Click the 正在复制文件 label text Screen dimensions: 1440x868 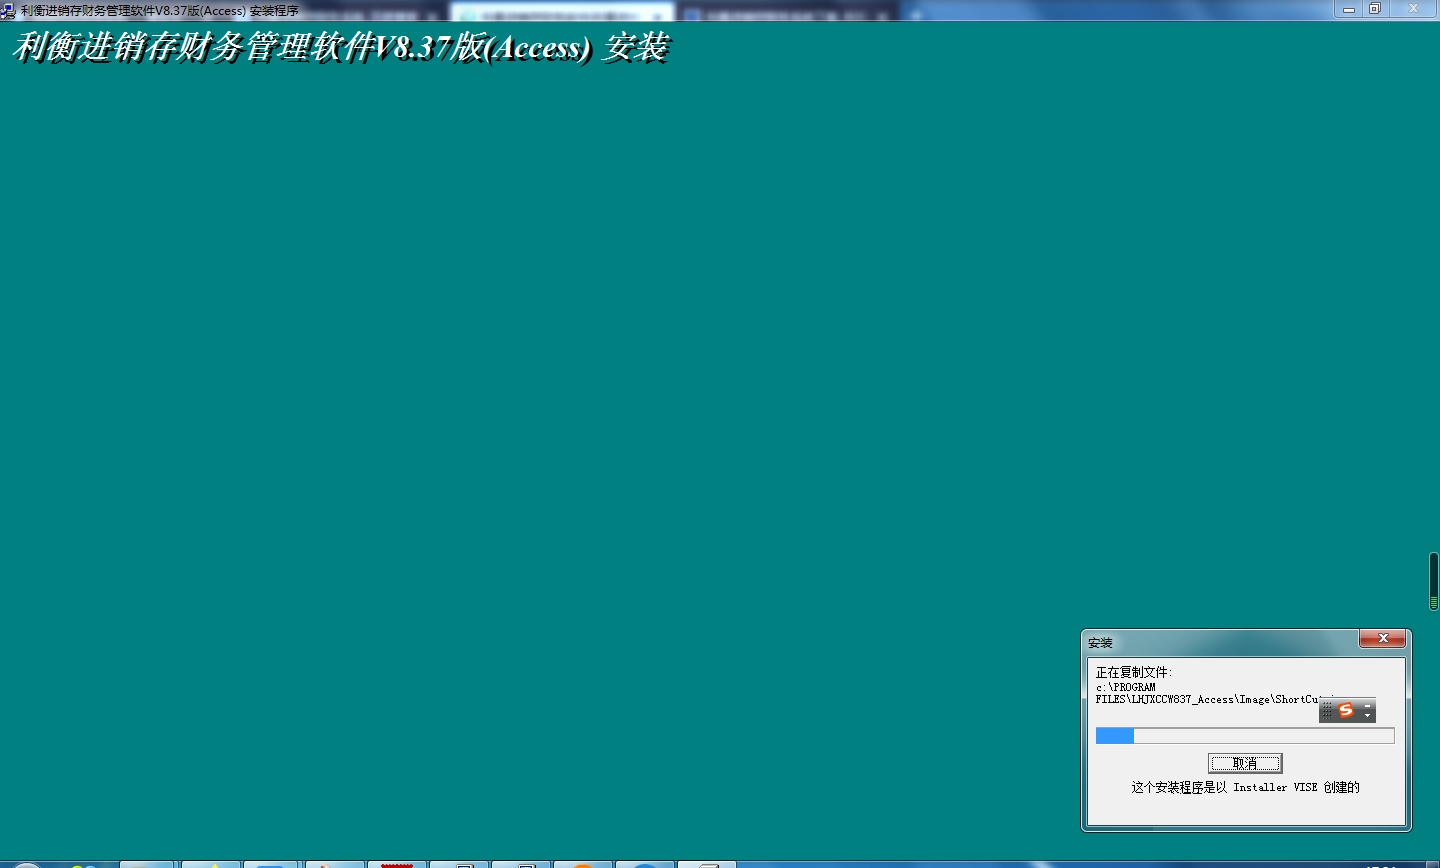(x=1134, y=672)
